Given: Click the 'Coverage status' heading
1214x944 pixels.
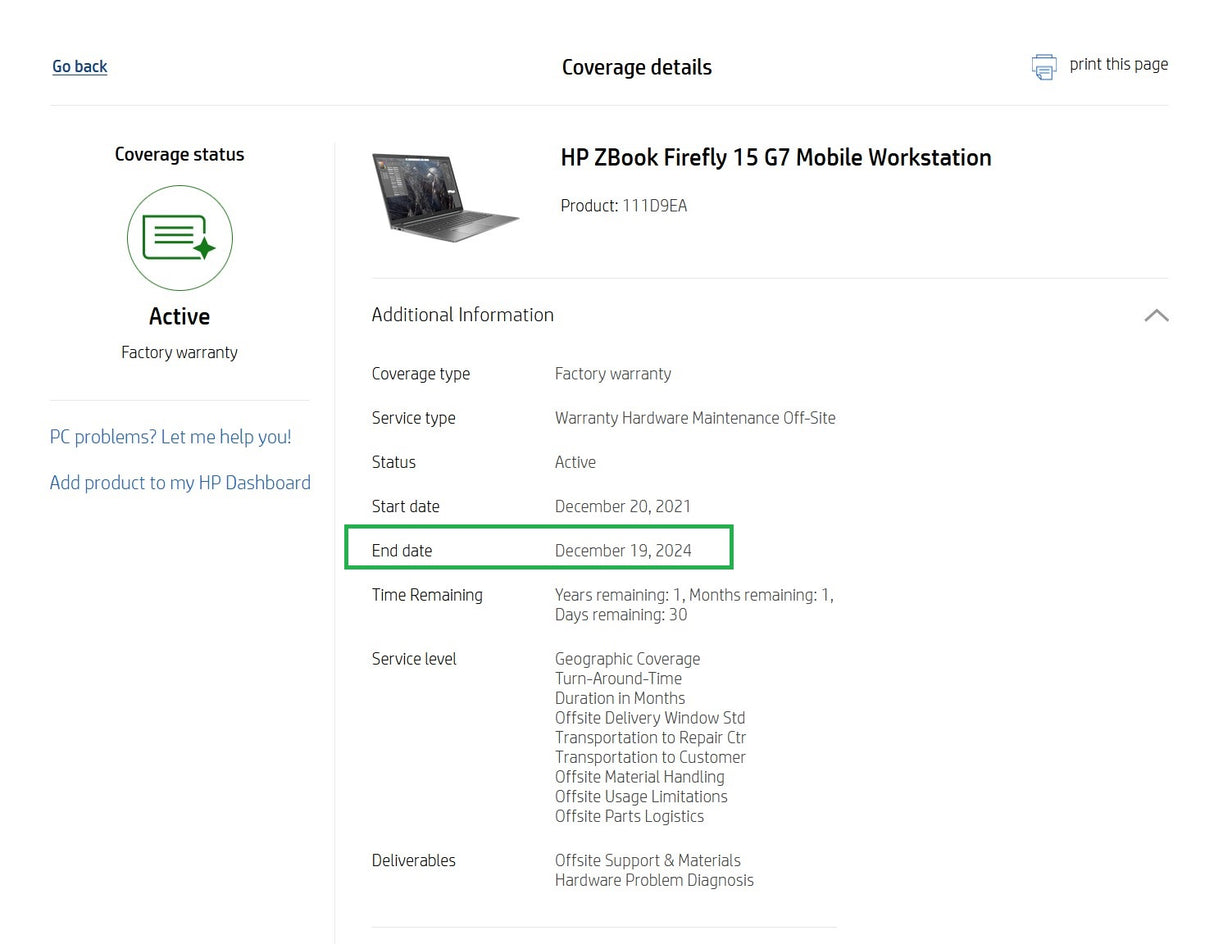Looking at the screenshot, I should click(180, 154).
